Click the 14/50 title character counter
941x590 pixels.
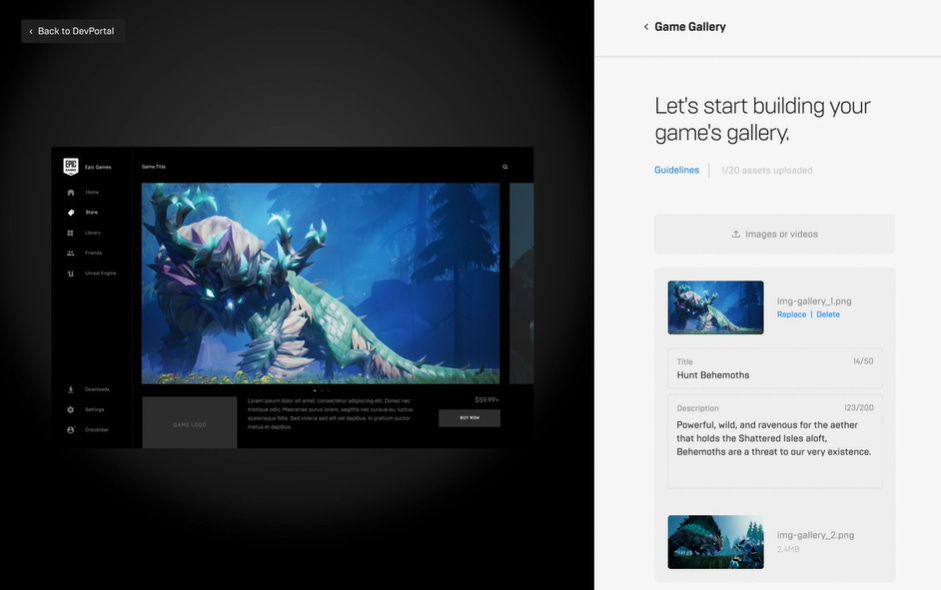pyautogui.click(x=863, y=361)
